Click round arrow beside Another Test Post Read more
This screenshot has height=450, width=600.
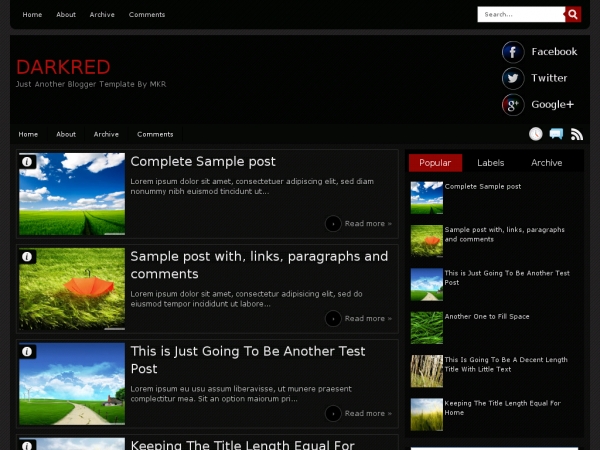[333, 413]
